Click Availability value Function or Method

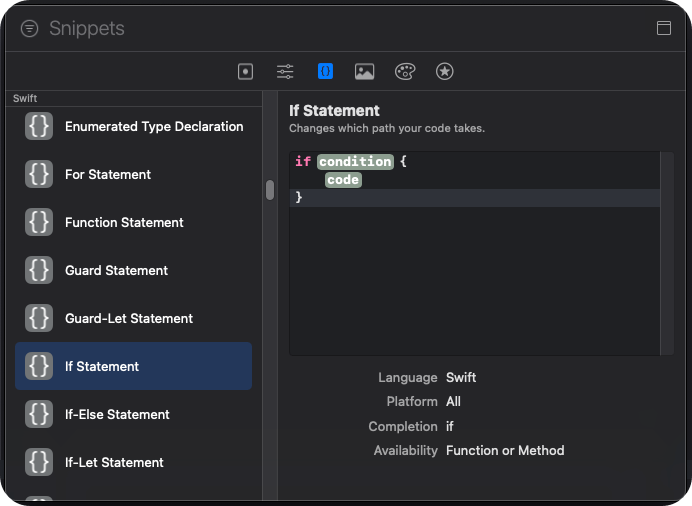(505, 450)
